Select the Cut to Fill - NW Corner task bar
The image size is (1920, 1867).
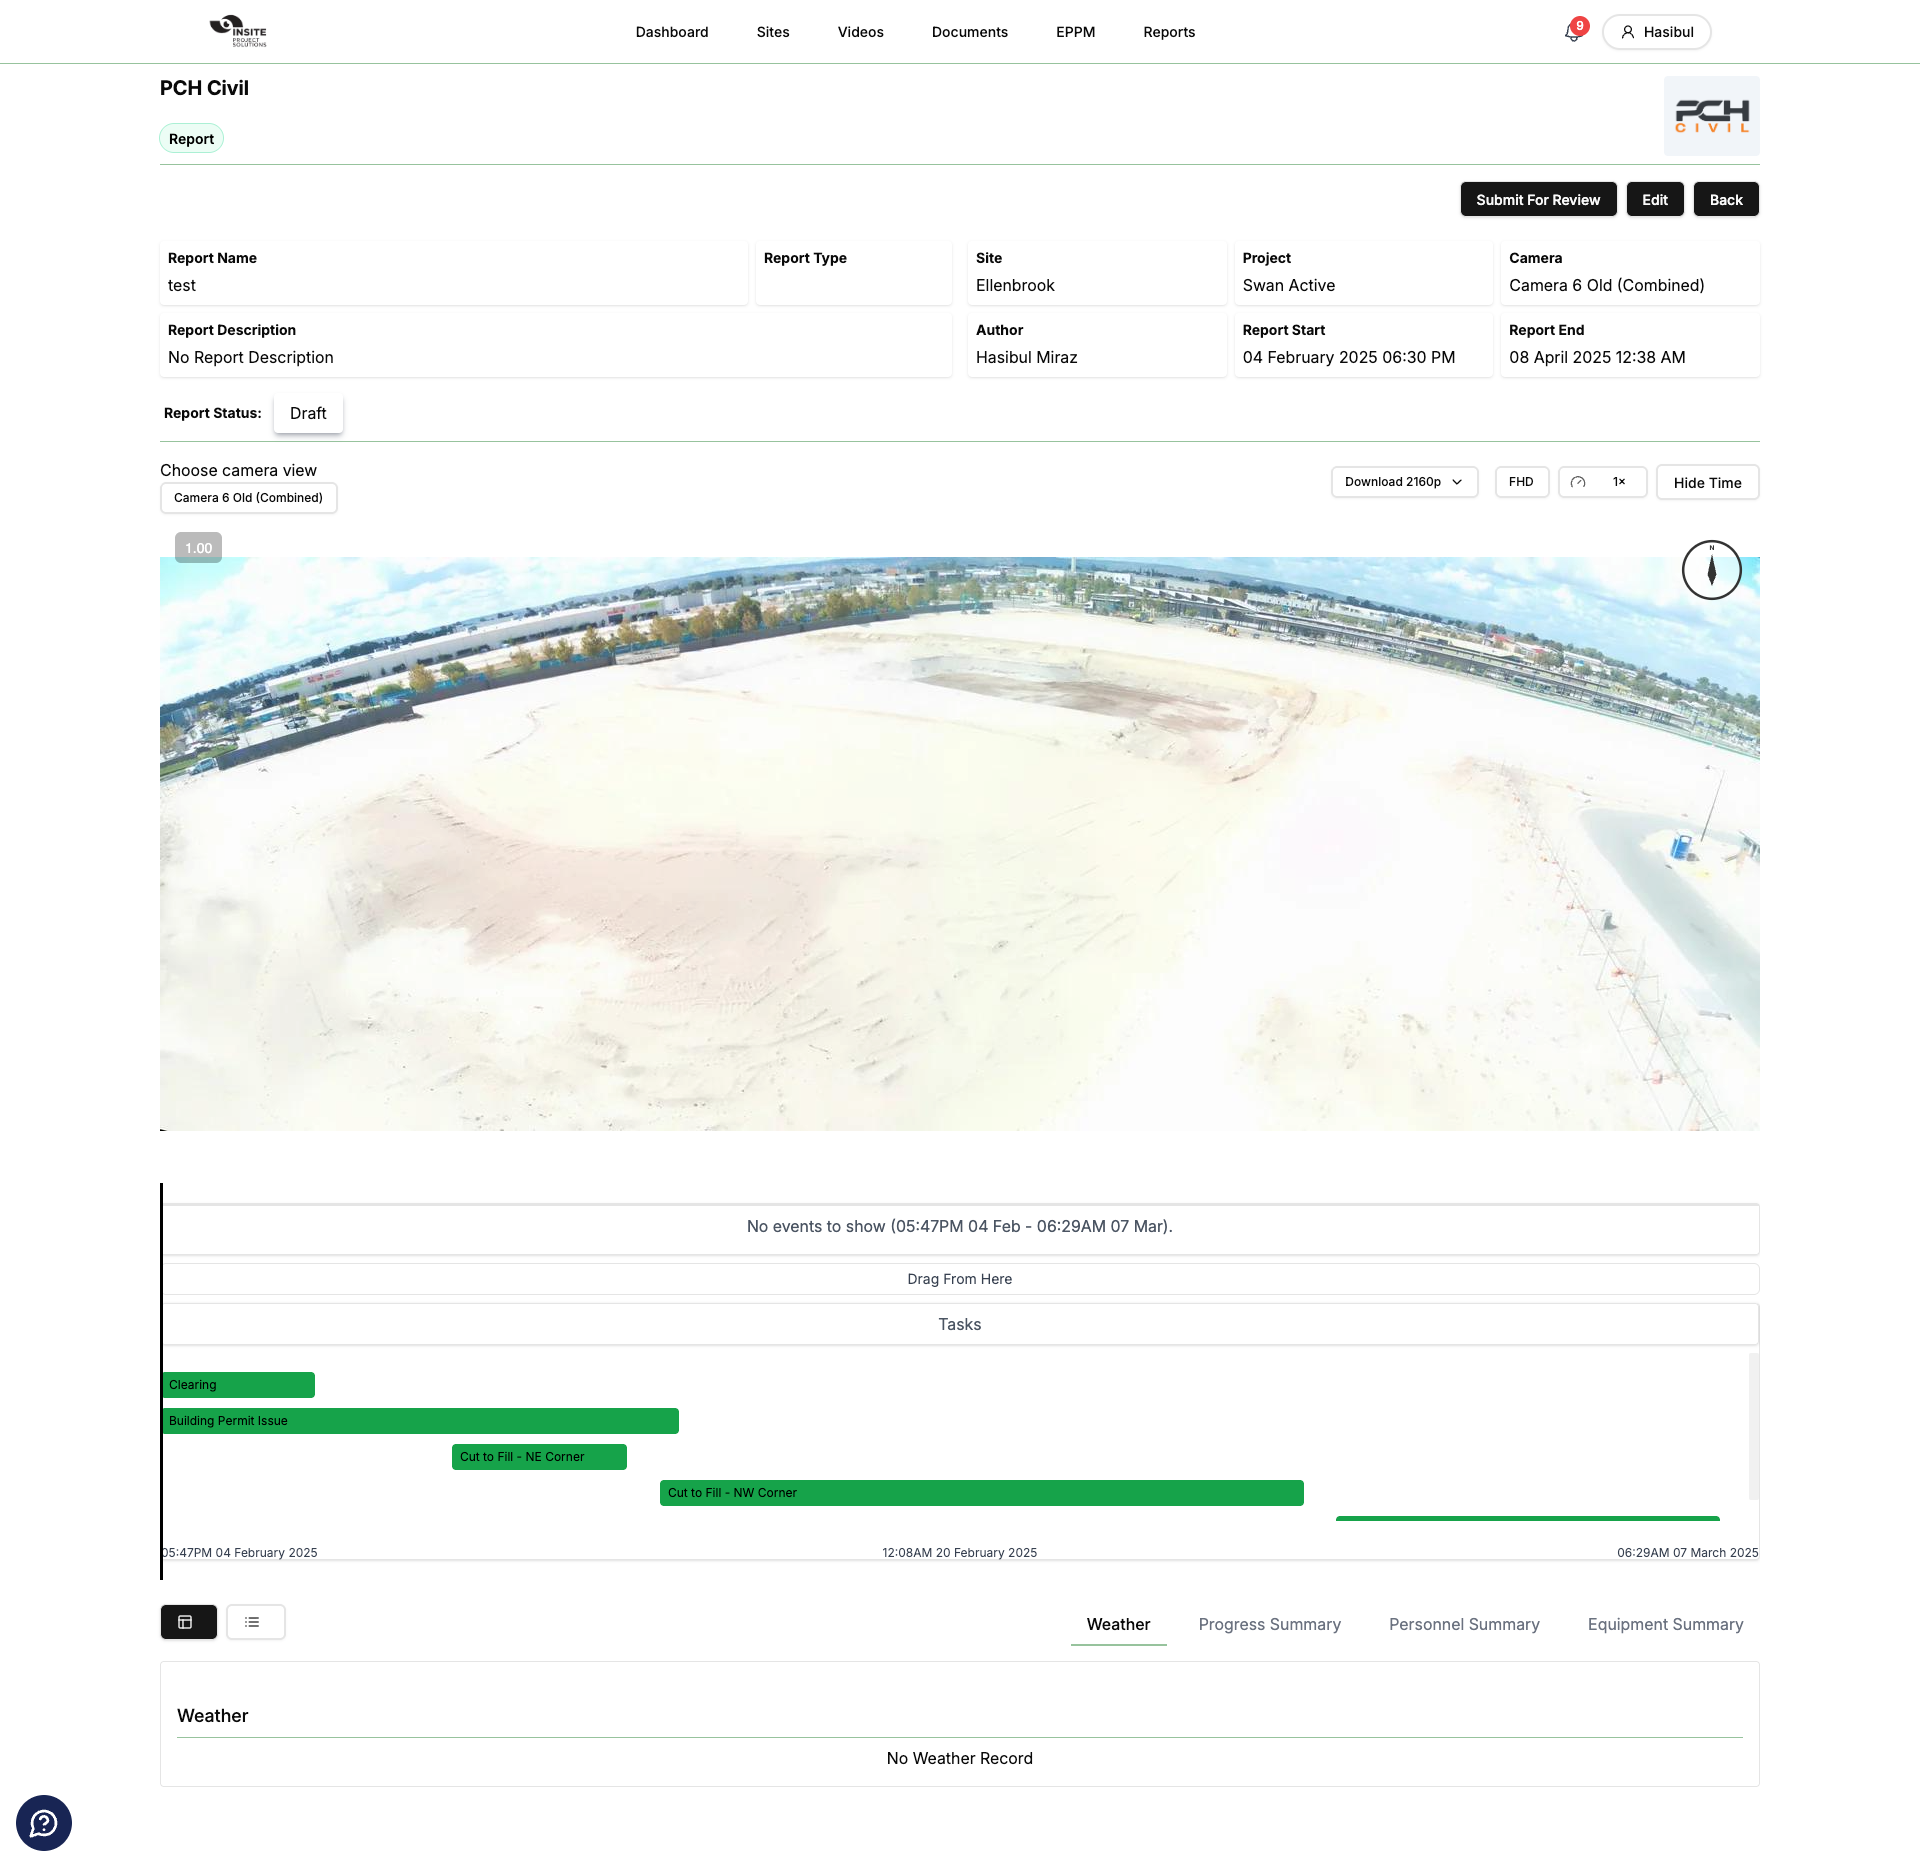point(980,1493)
